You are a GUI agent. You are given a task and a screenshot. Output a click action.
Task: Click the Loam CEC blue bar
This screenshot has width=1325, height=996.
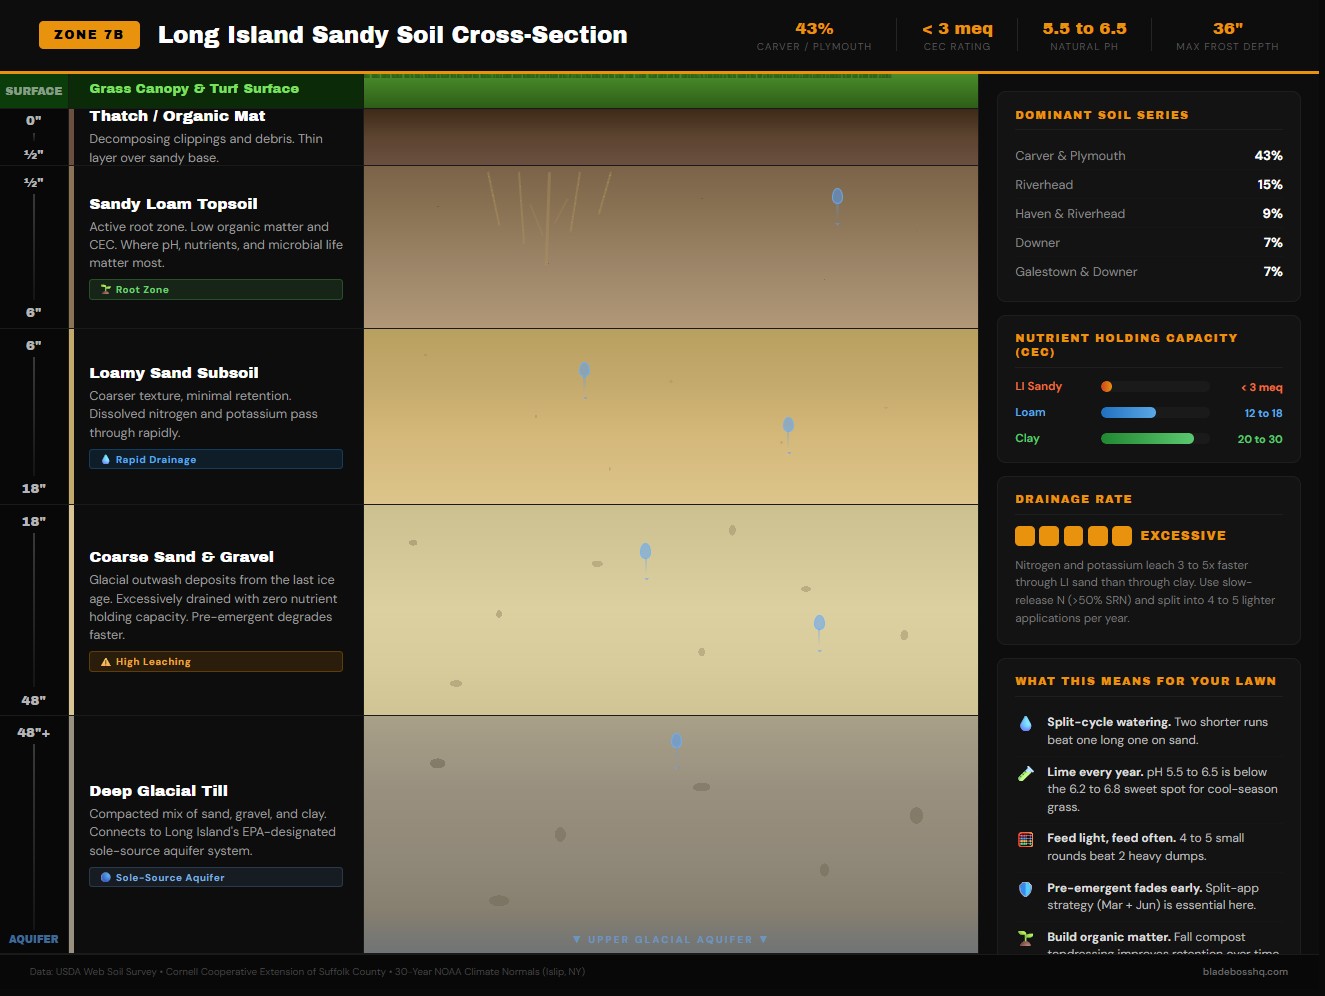coord(1128,413)
